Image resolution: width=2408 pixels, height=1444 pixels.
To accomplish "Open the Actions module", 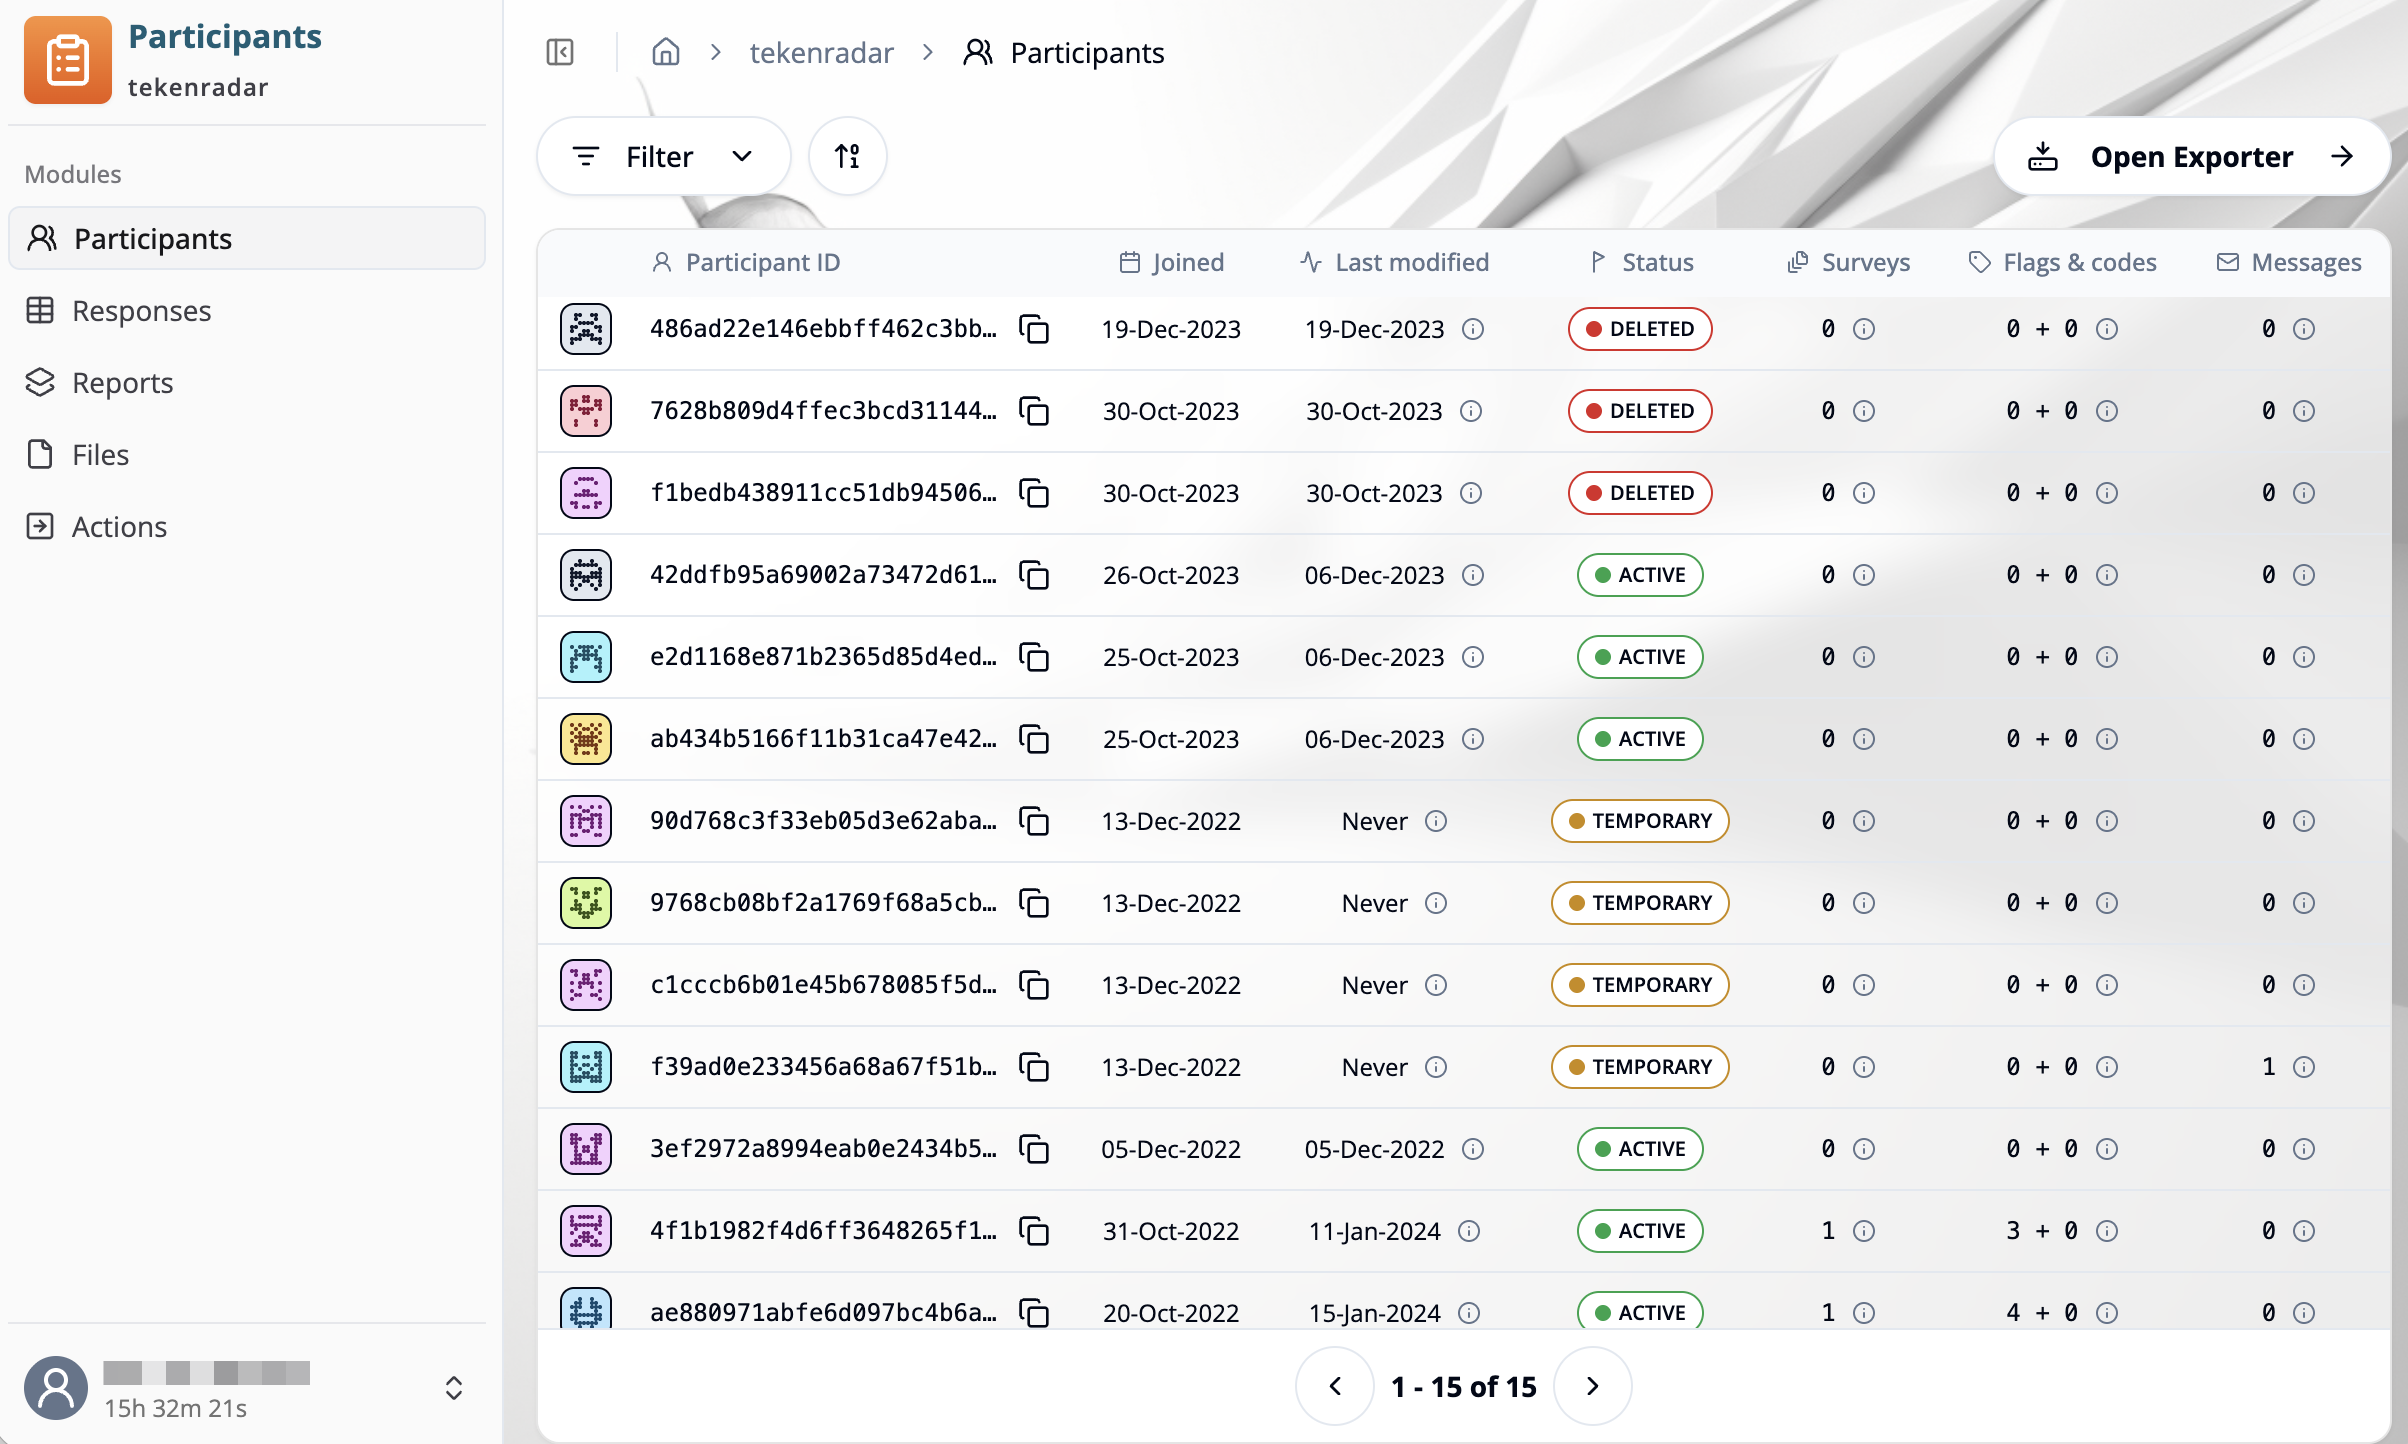I will coord(119,527).
